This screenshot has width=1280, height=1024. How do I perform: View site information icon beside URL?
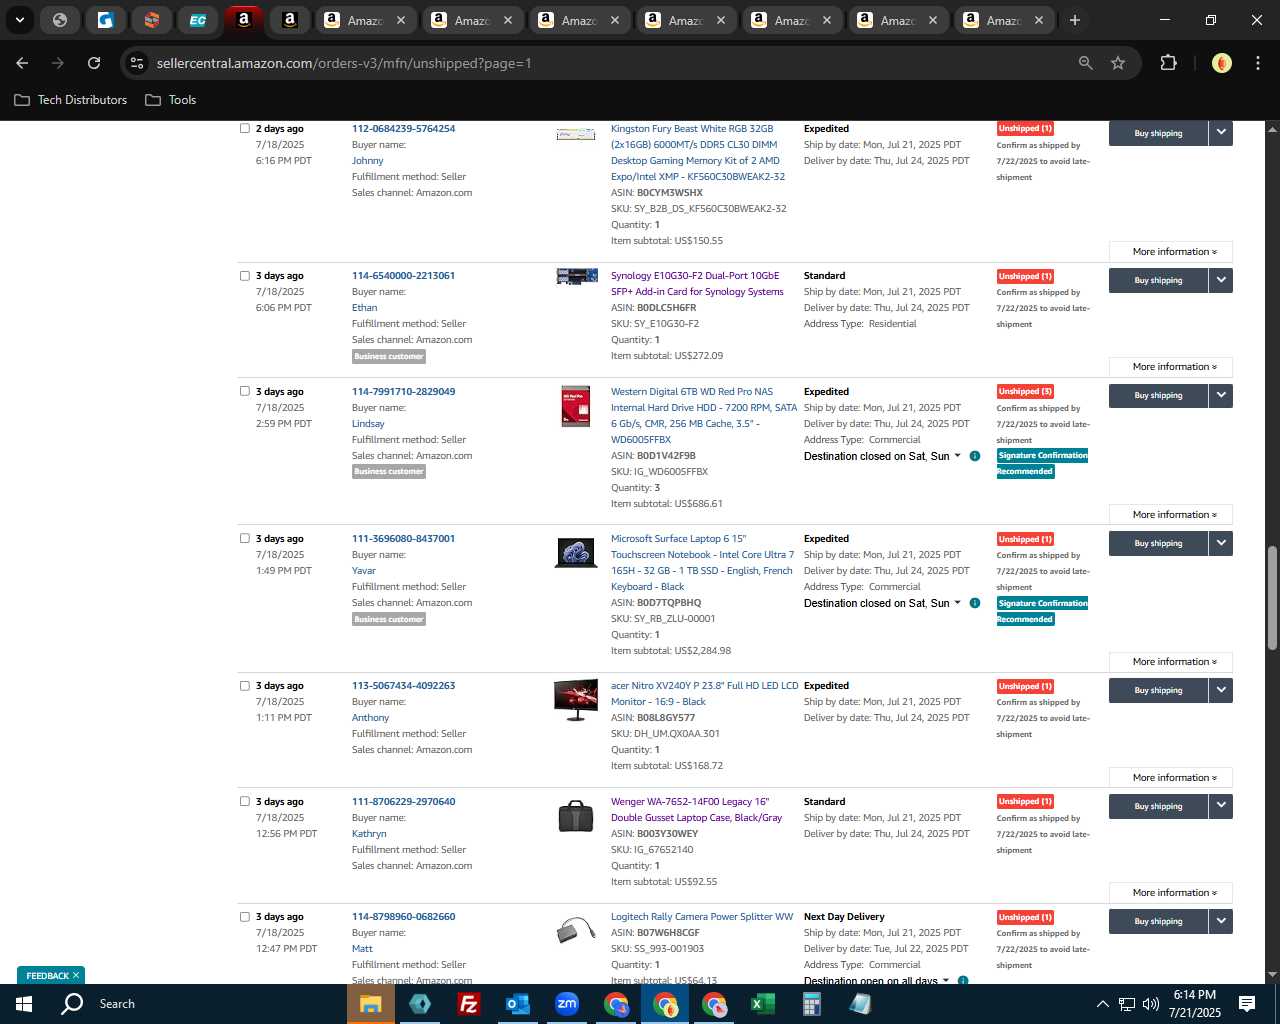click(x=137, y=63)
